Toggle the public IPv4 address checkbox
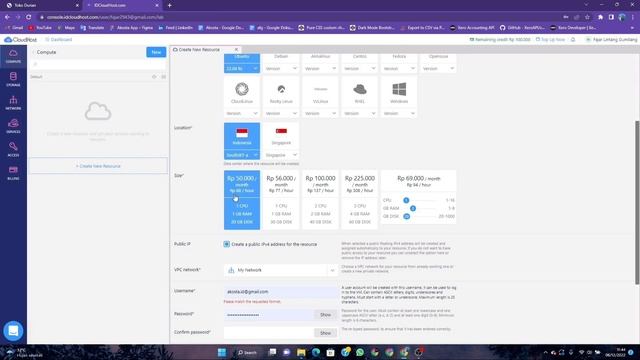 (x=227, y=244)
